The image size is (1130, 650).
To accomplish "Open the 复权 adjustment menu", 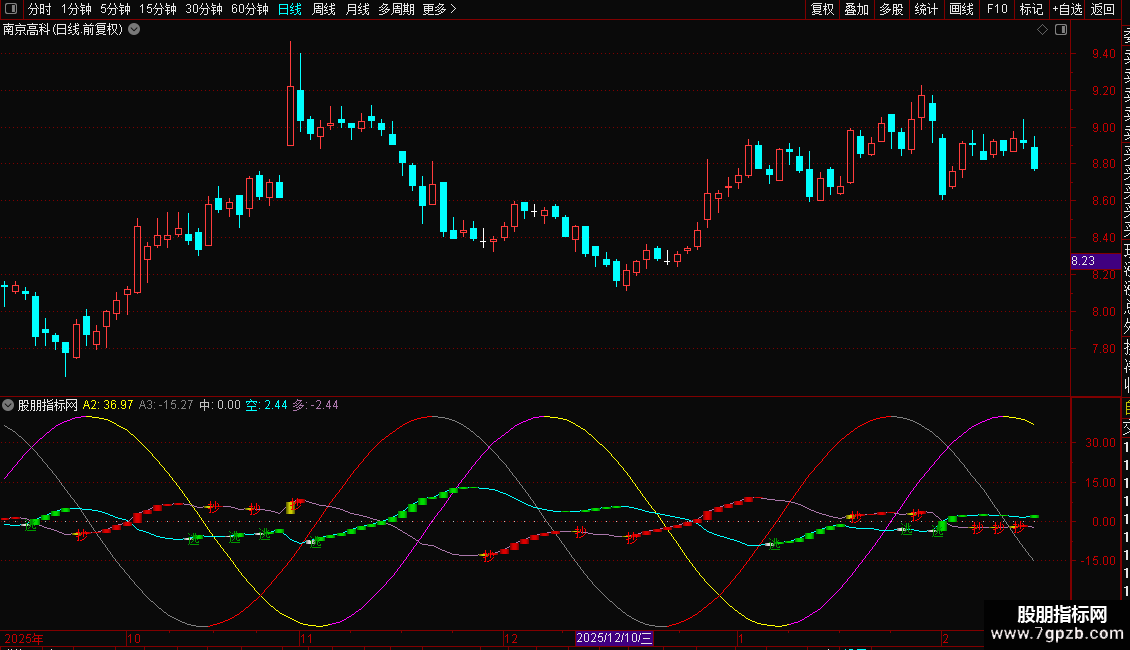I will 822,9.
